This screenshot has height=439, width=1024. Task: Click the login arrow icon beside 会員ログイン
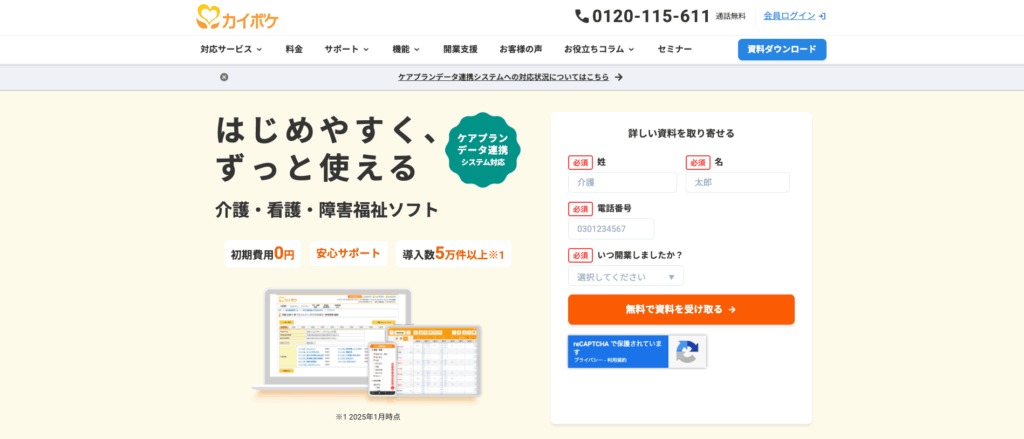tap(822, 16)
